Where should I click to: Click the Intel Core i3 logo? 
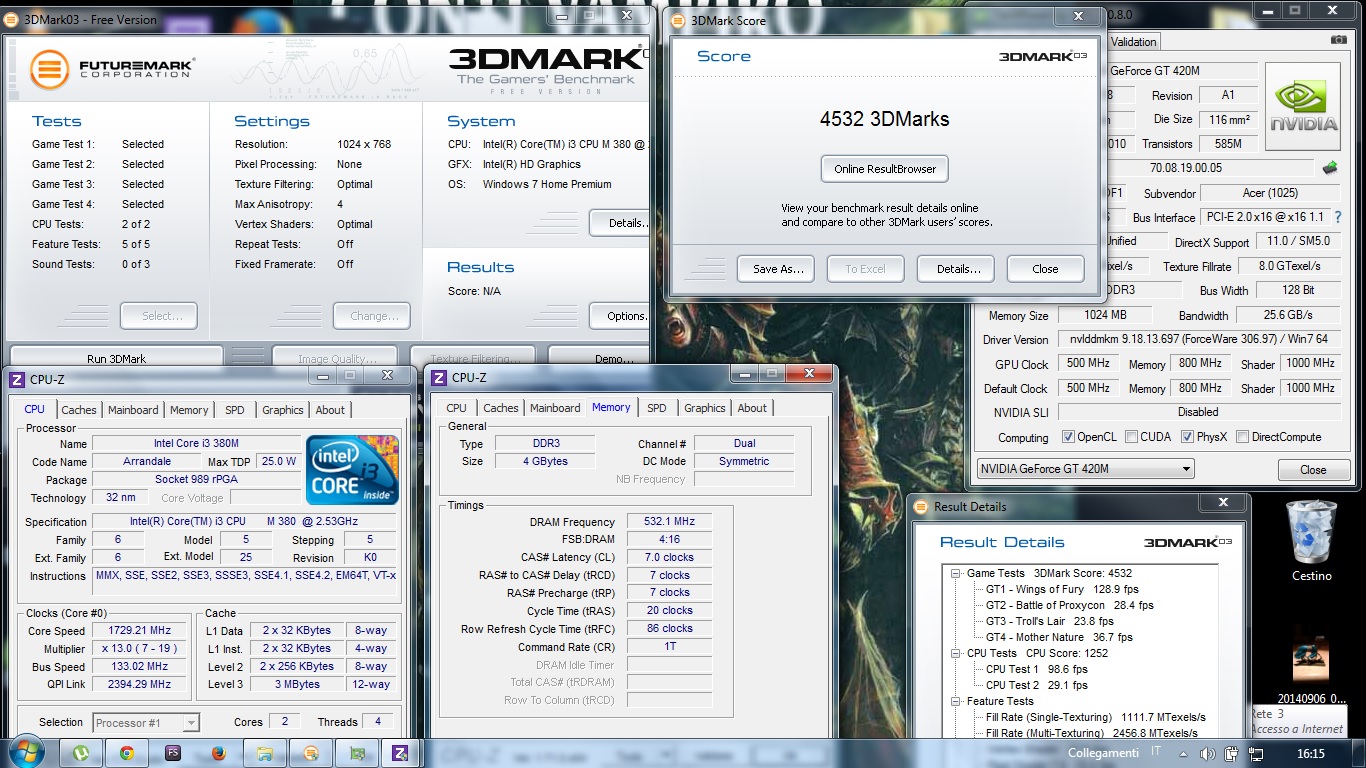(x=353, y=470)
